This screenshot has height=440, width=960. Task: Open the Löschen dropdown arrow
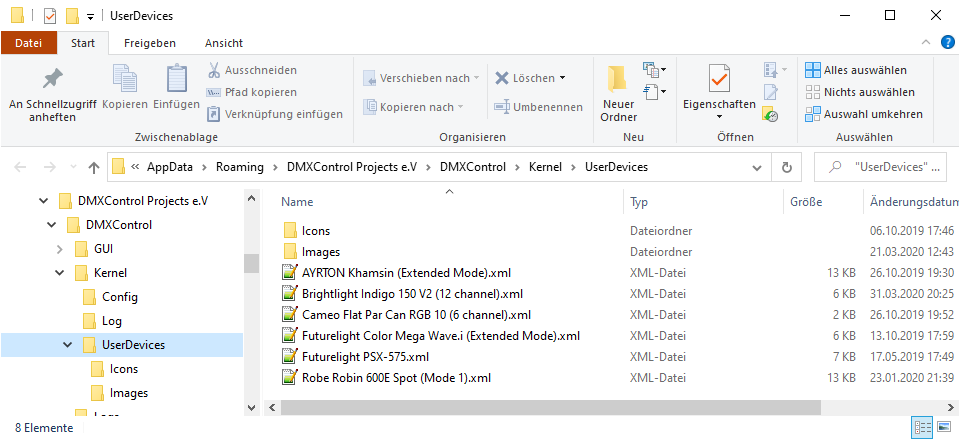click(562, 78)
